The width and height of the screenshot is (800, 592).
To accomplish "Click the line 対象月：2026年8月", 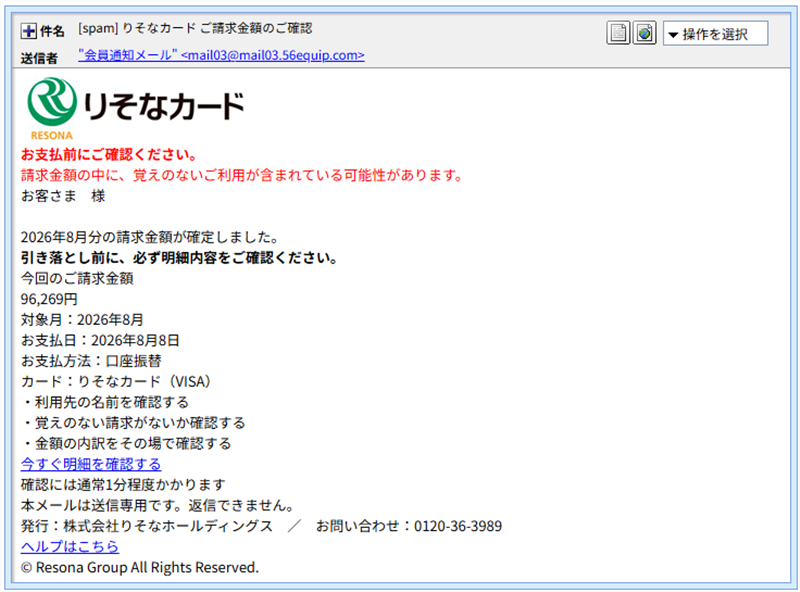I will [82, 320].
